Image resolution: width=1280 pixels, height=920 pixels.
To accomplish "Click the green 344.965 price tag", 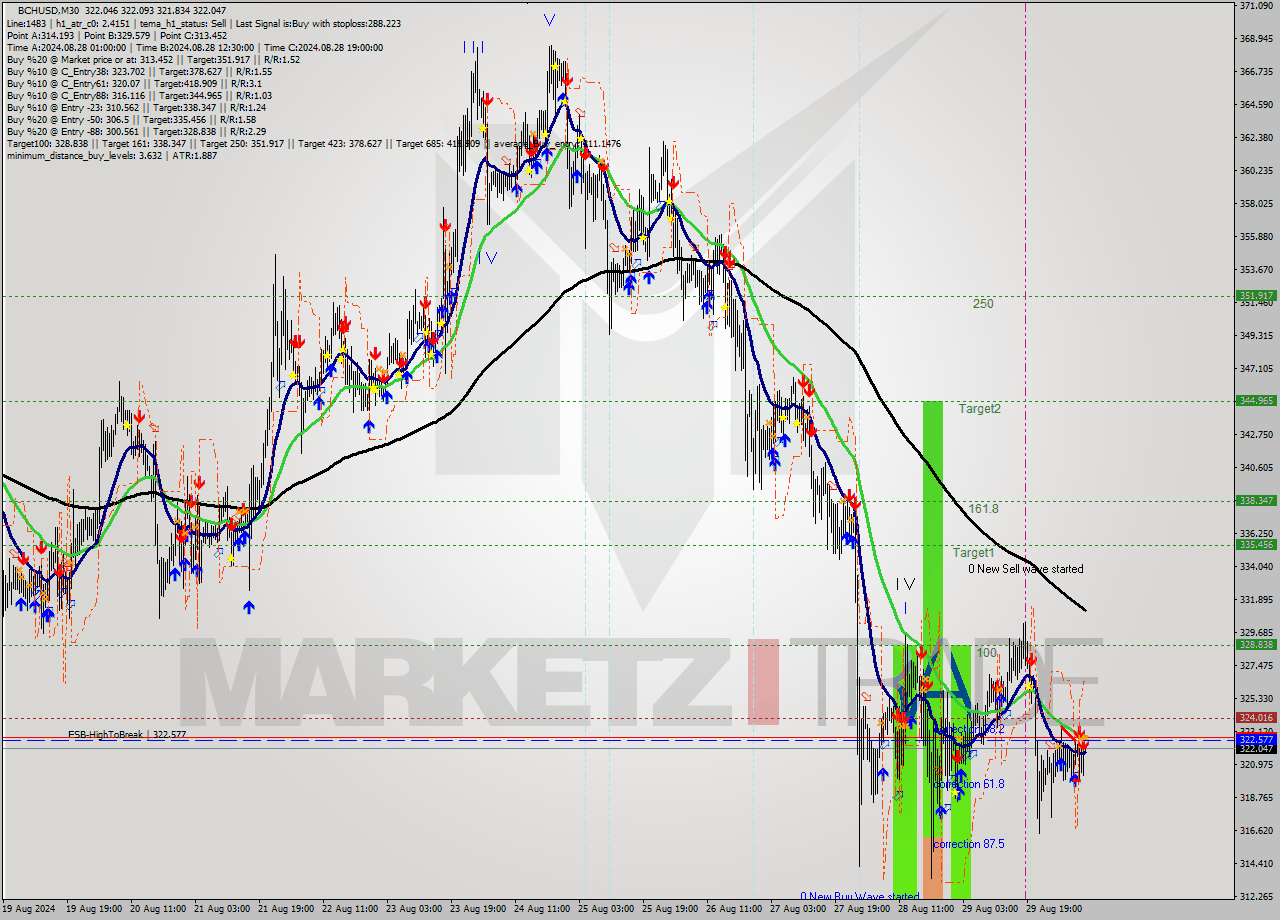I will point(1256,401).
